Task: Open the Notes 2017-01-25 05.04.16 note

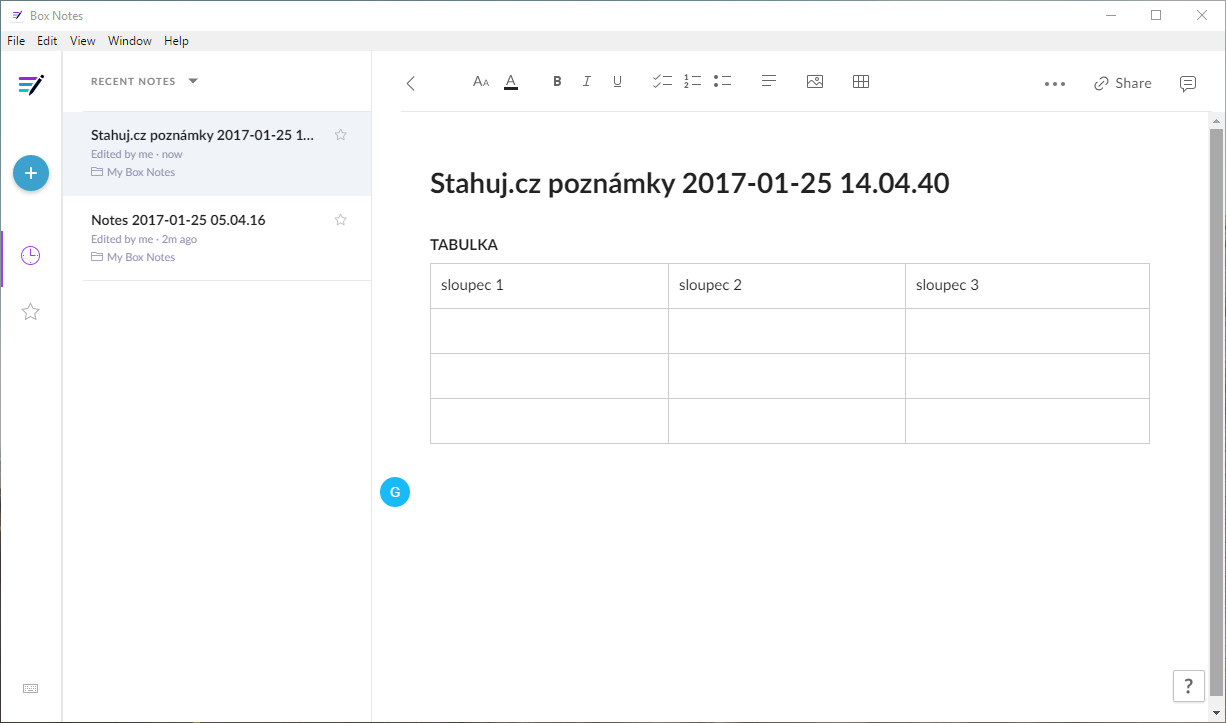Action: click(217, 238)
